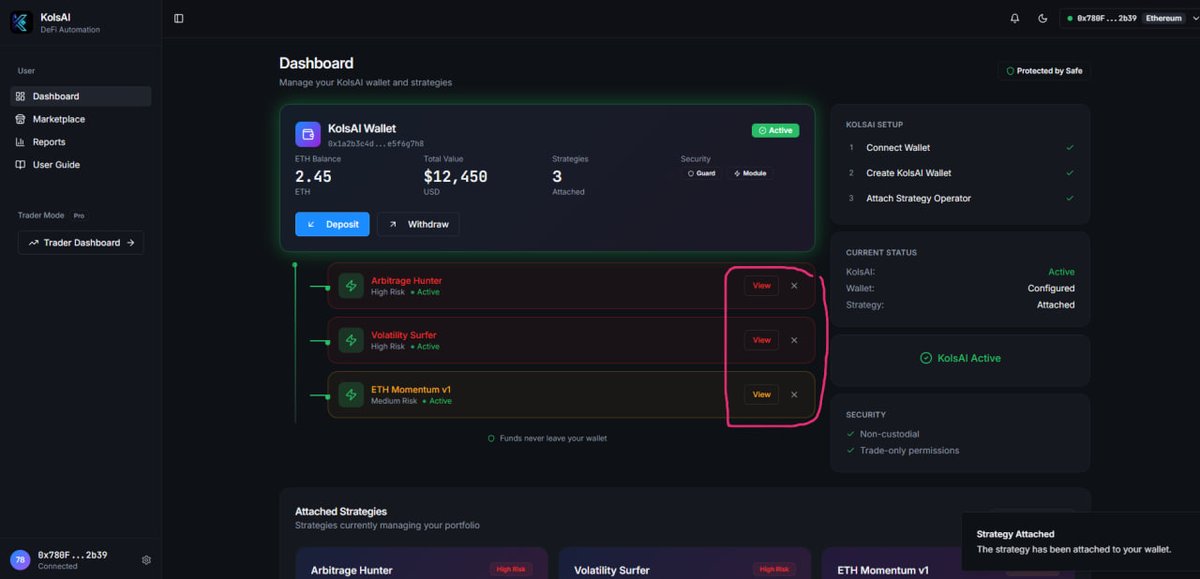Click the Arbitrage Hunter strategy name in list
The image size is (1200, 579).
pyautogui.click(x=406, y=281)
